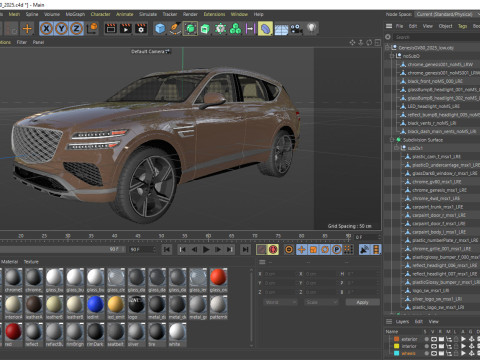Collapse the Subdivision Surface hierarchy
The image size is (480, 360).
tap(392, 140)
